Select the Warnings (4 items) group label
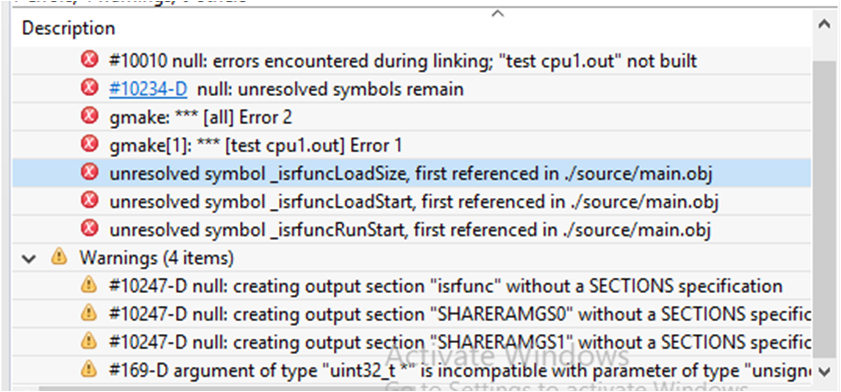 click(x=157, y=258)
